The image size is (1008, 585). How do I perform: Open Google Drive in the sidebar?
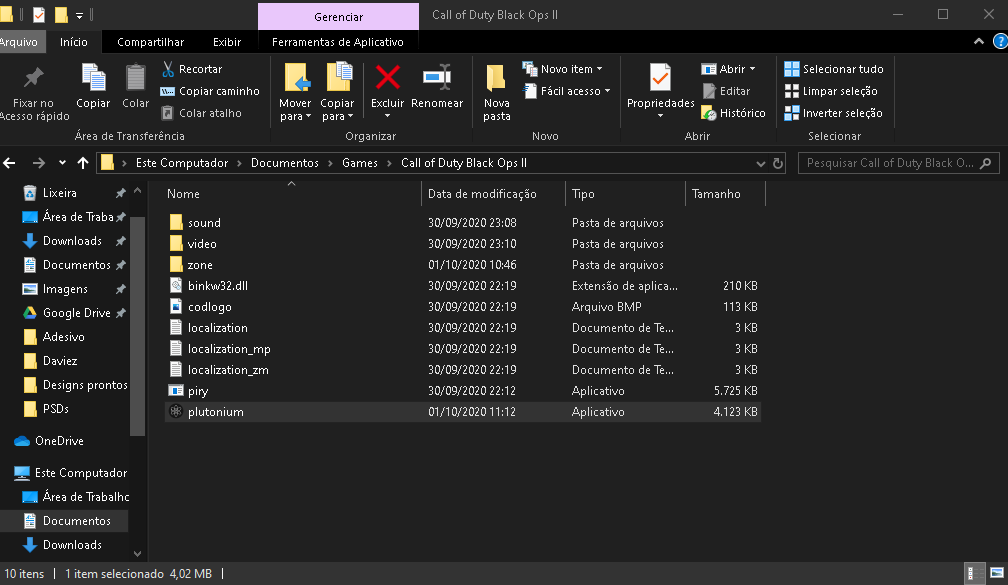pyautogui.click(x=76, y=313)
